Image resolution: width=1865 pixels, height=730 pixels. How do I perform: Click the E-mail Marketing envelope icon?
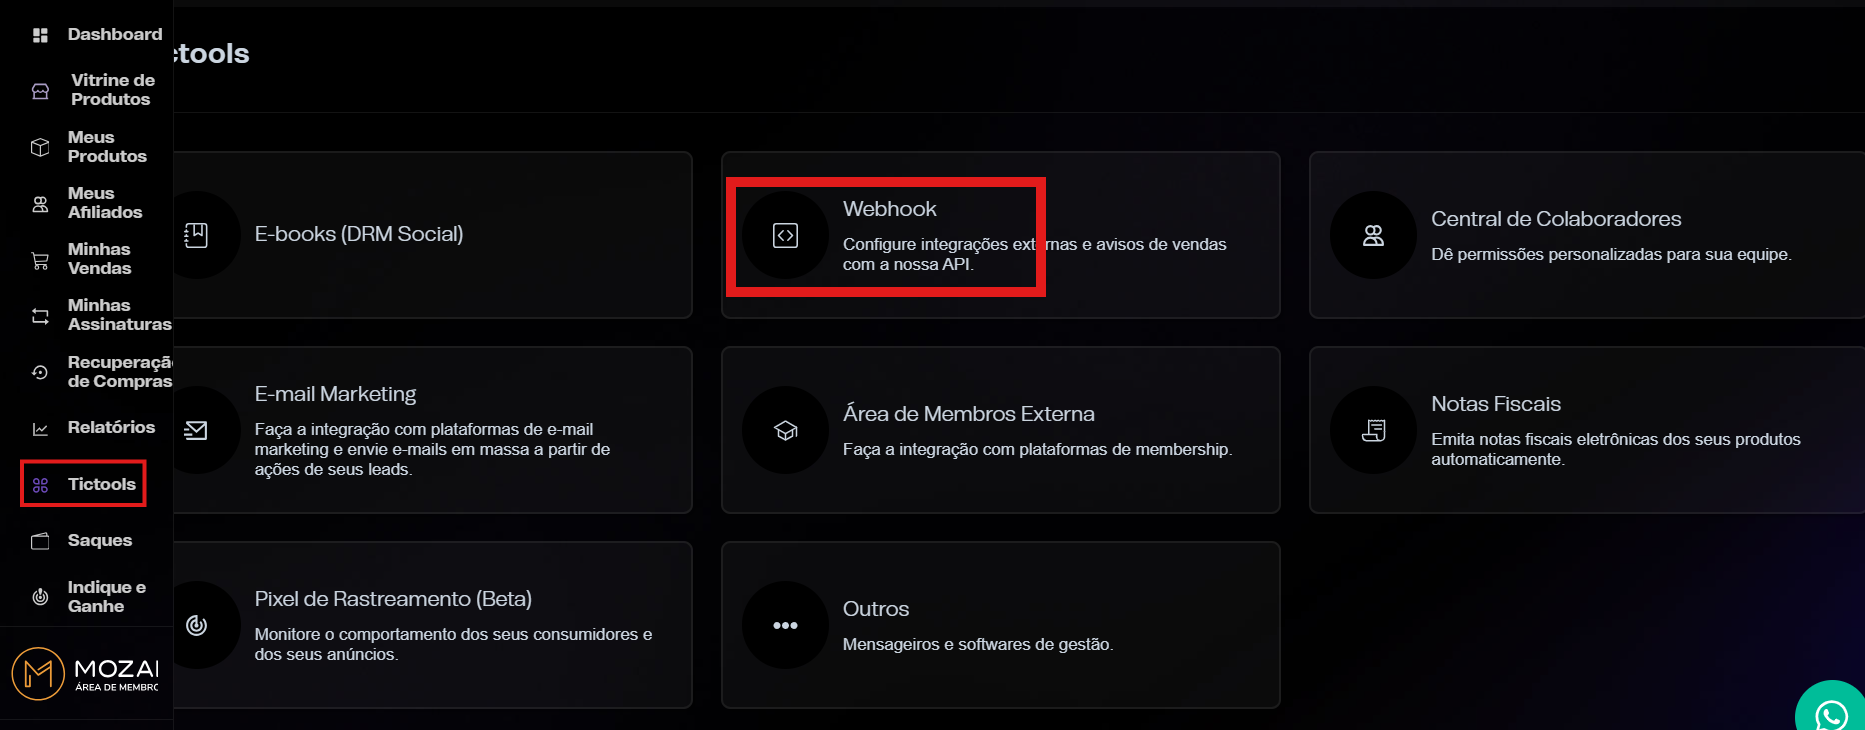(x=197, y=430)
